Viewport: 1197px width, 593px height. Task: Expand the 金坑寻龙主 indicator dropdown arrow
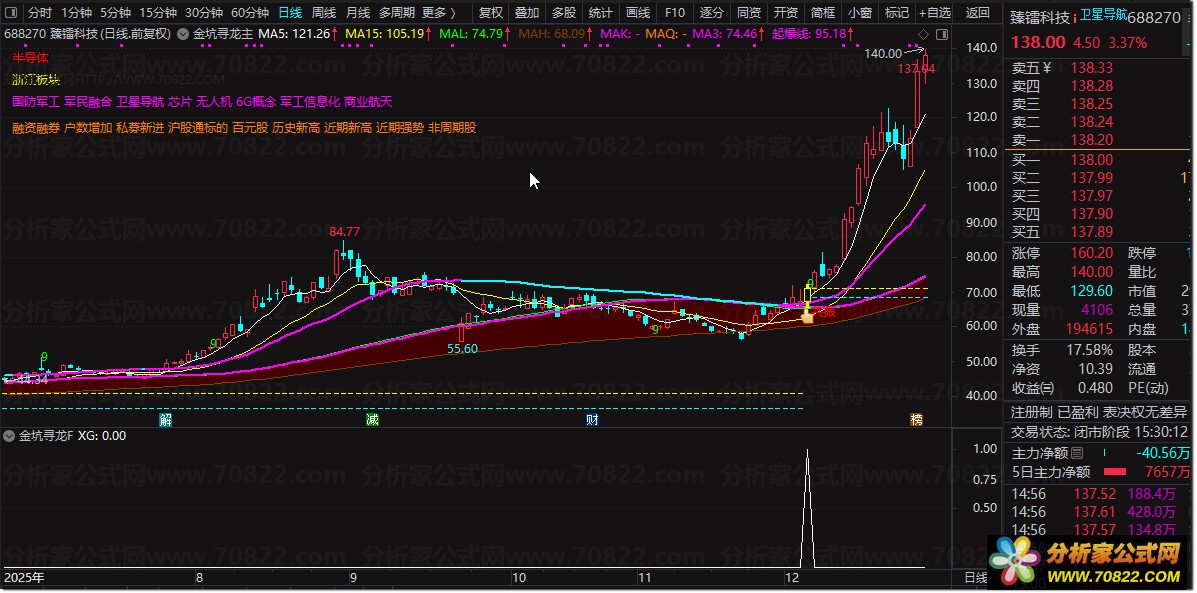point(183,34)
